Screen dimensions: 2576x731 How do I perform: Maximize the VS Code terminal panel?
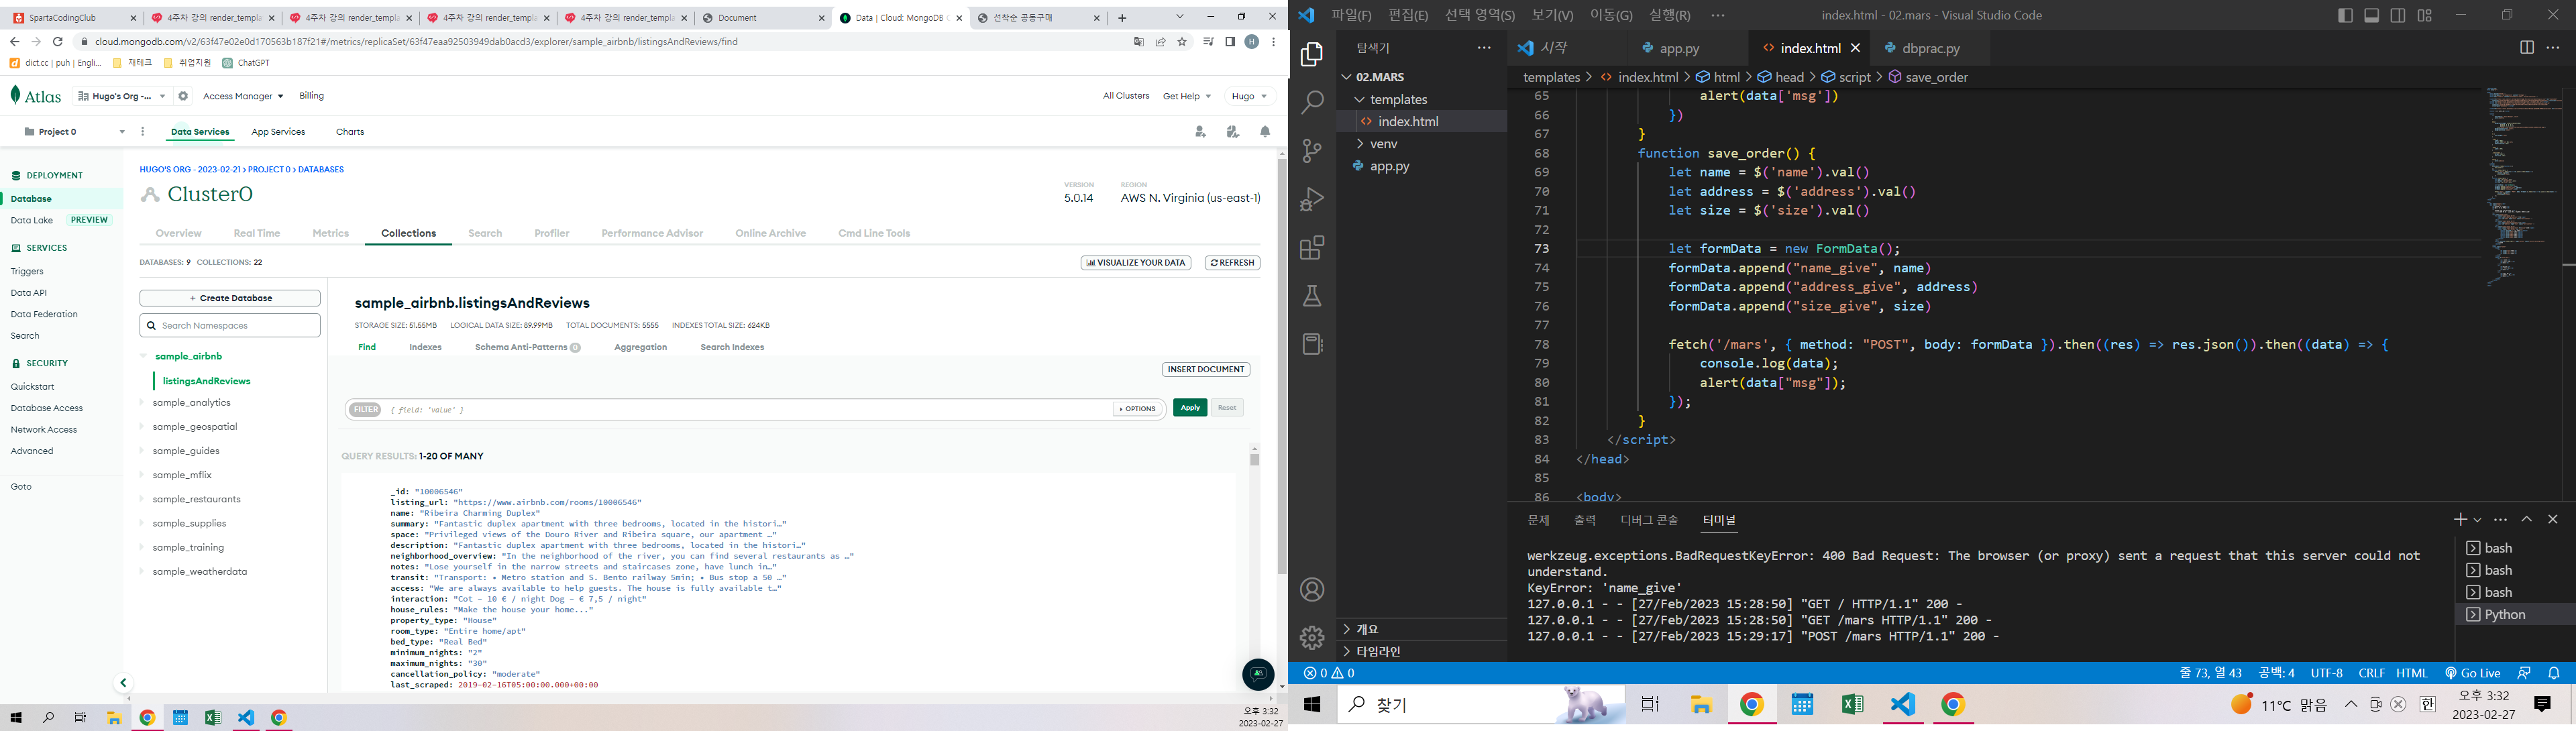pos(2527,520)
